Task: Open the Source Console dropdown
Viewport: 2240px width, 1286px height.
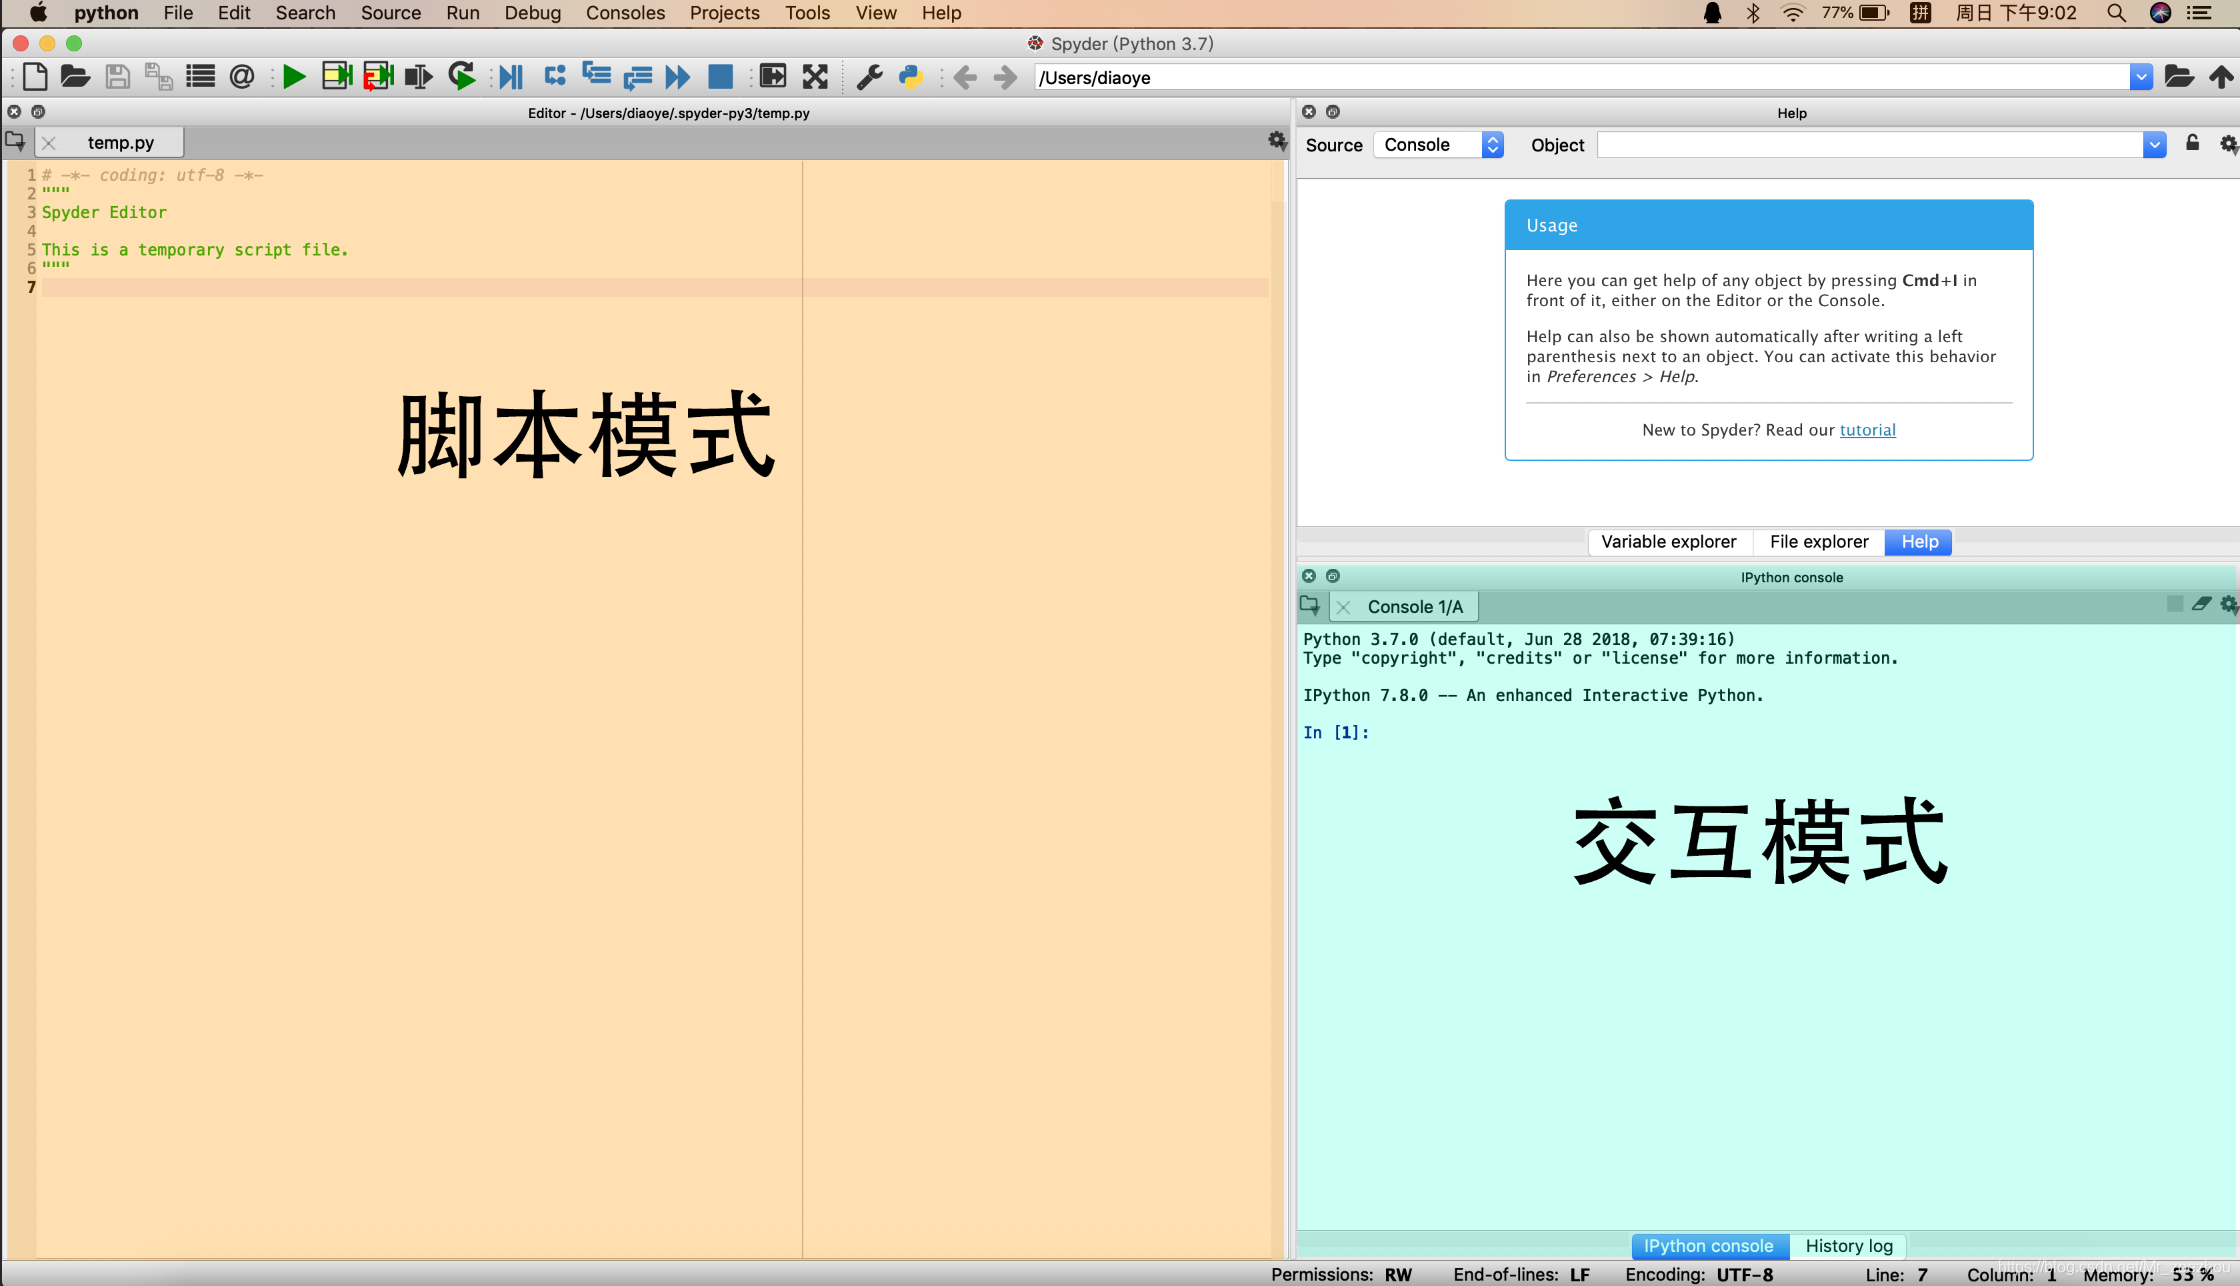Action: click(1439, 145)
